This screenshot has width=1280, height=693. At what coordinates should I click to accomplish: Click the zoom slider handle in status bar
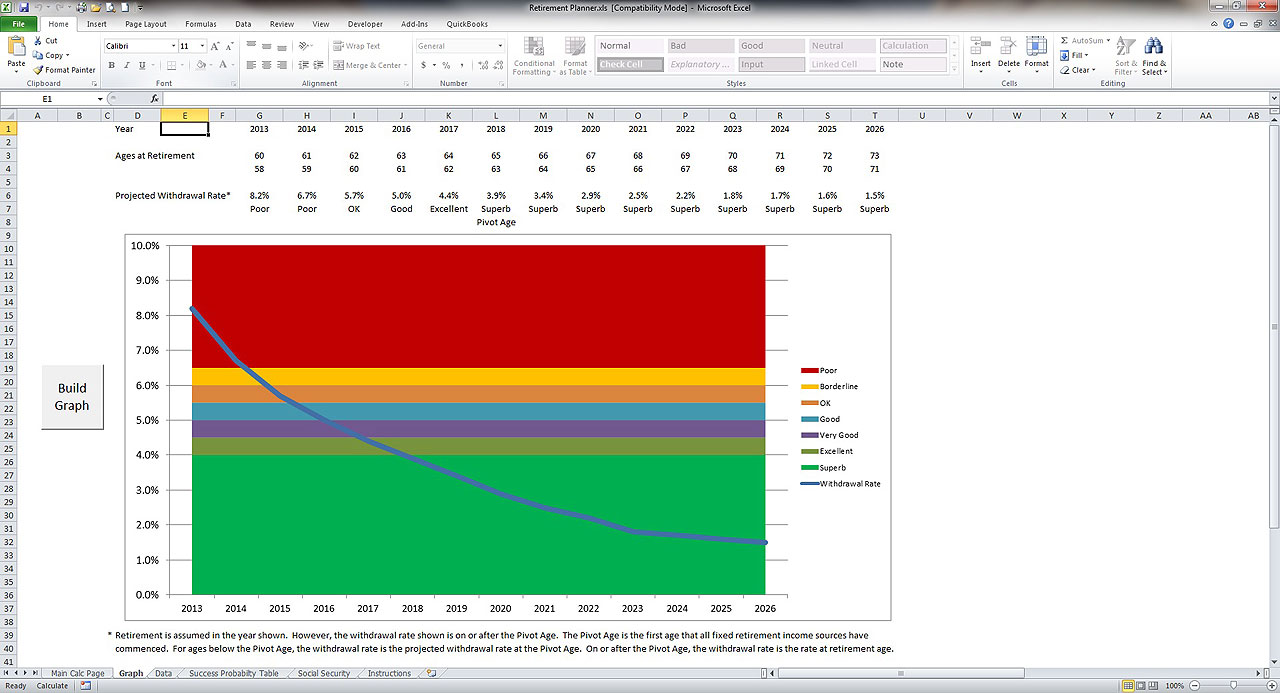point(1233,686)
